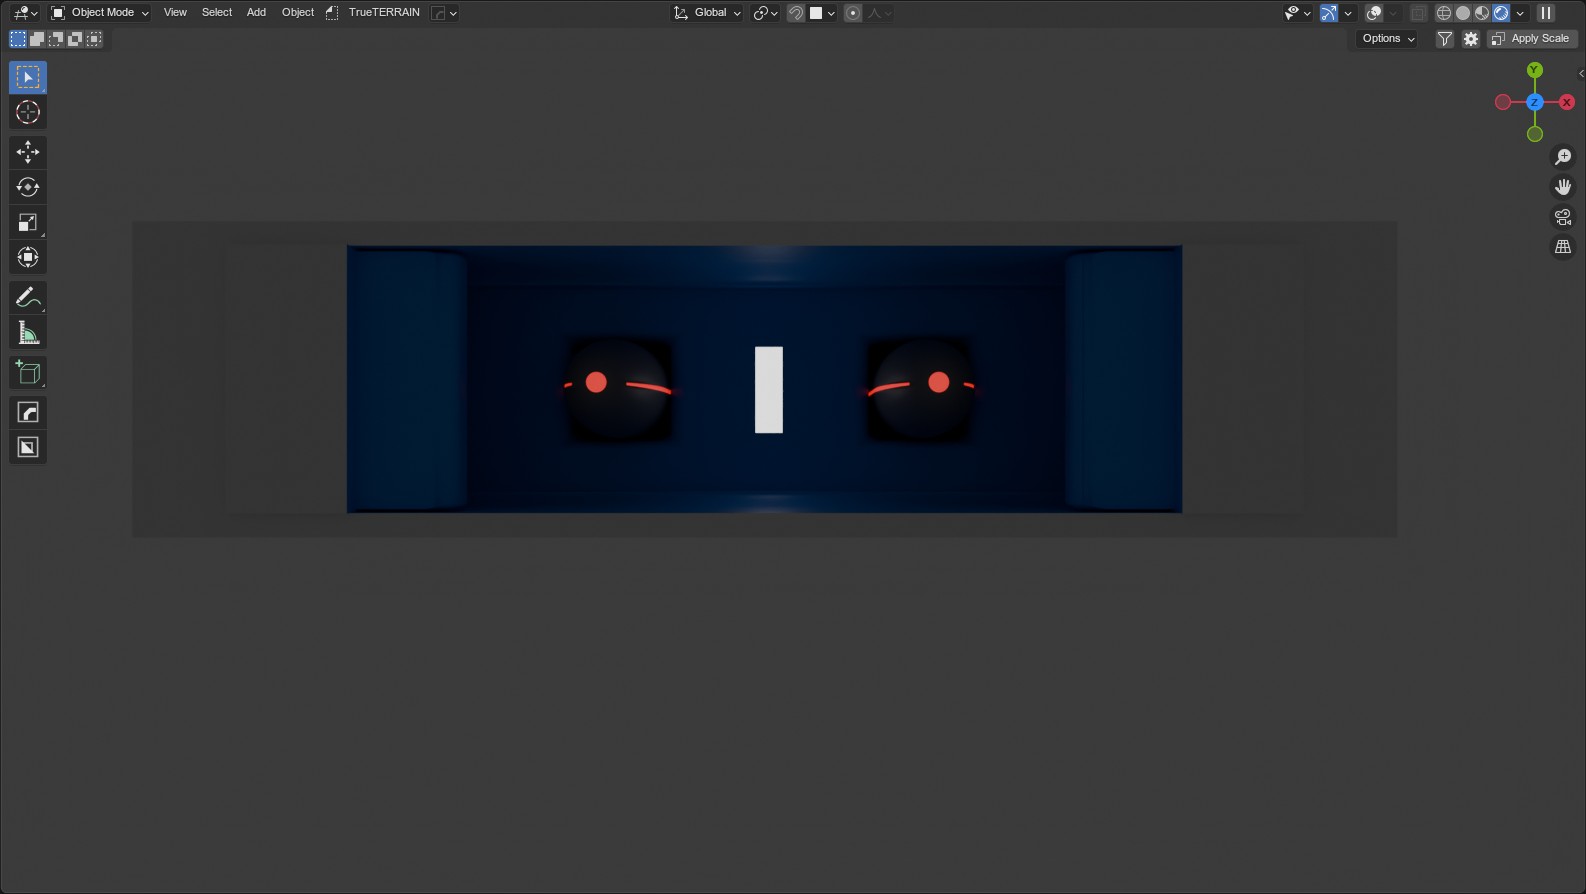Click the pan hand viewport button
Viewport: 1586px width, 894px height.
1563,187
